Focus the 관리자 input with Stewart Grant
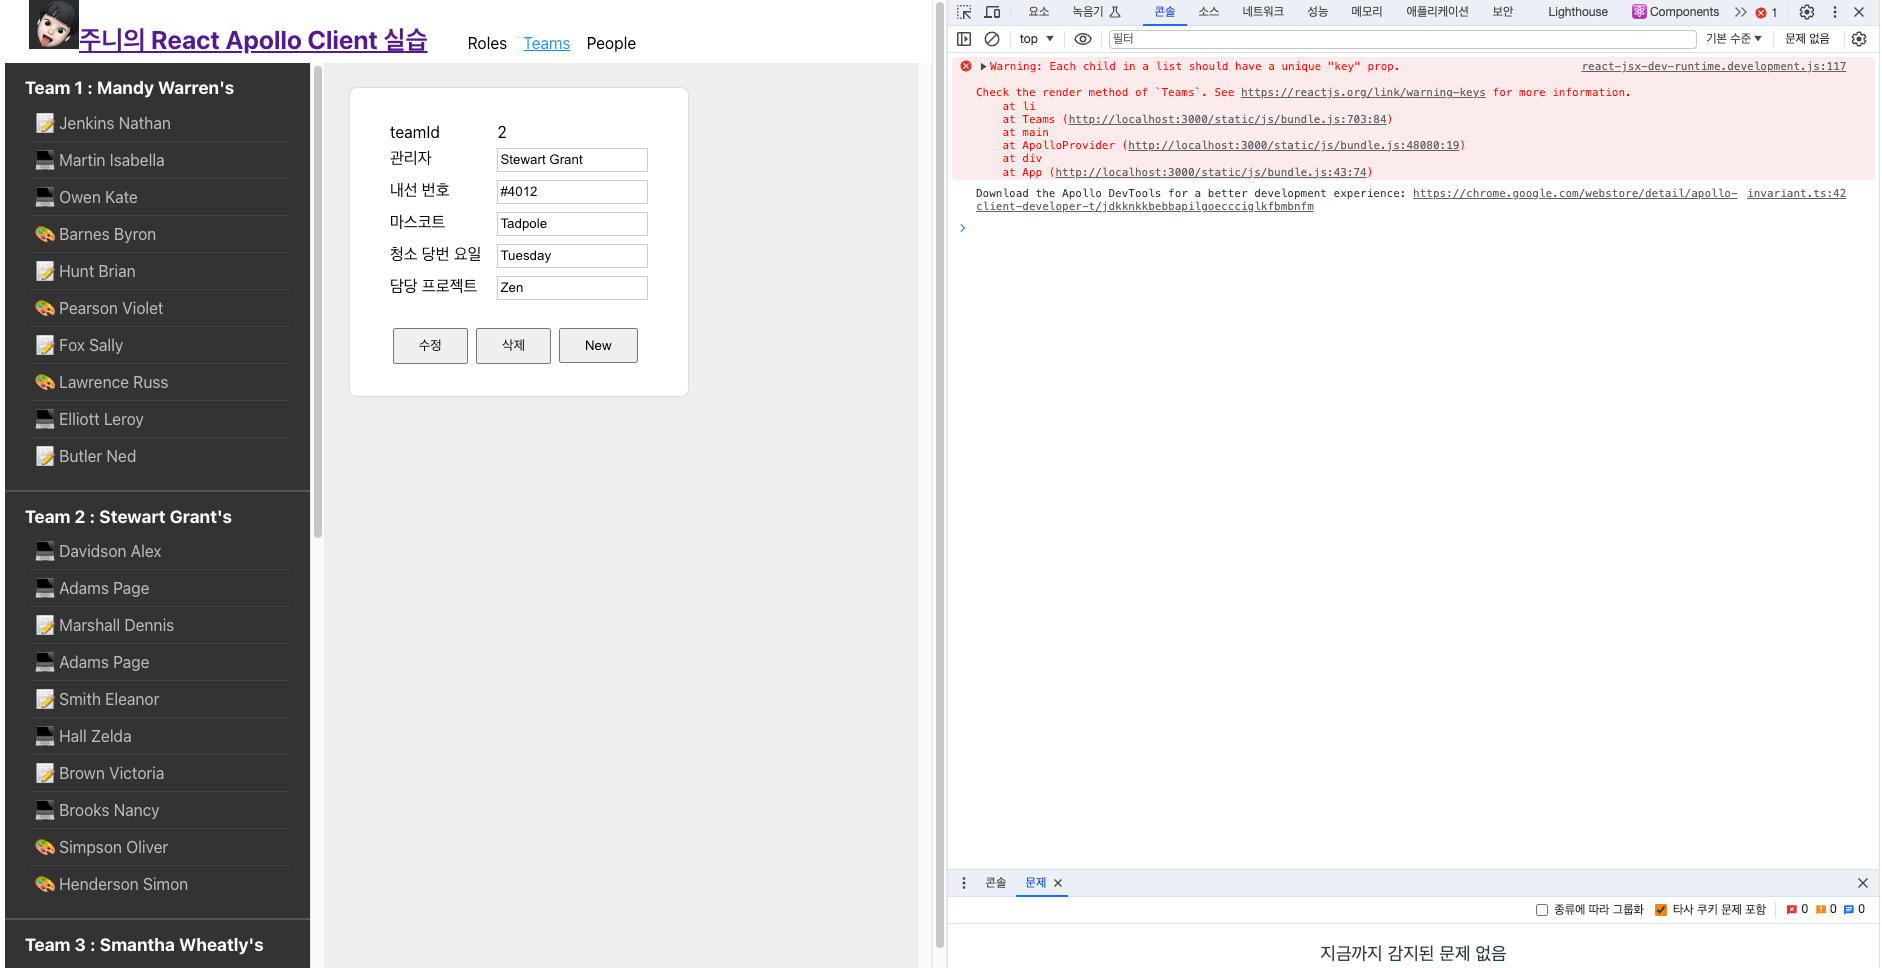1882x968 pixels. click(x=572, y=160)
